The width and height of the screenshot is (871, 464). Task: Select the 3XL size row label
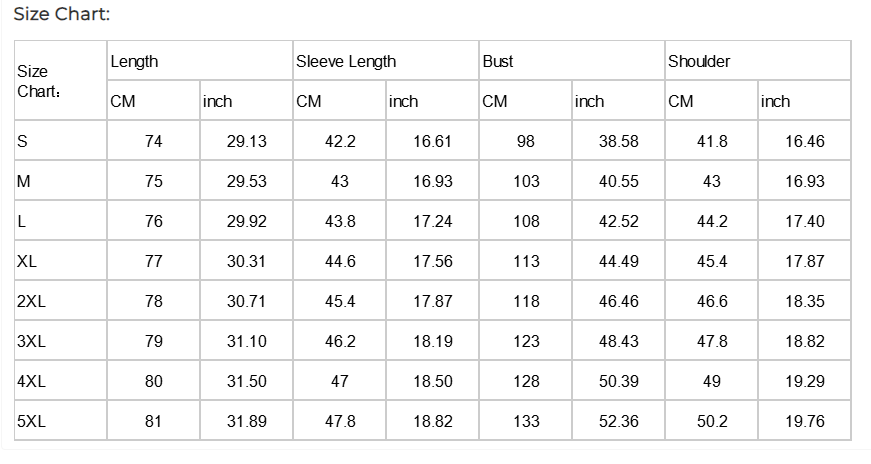click(x=31, y=341)
